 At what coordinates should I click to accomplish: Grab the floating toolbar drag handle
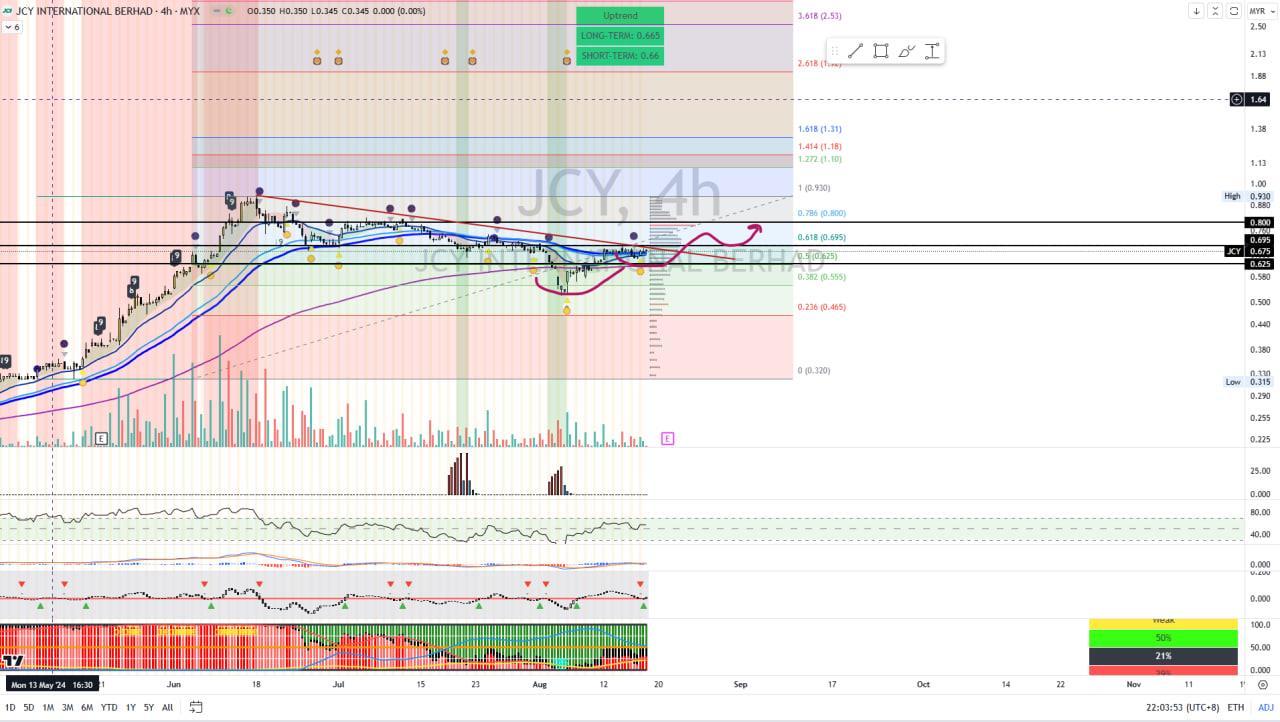[x=835, y=51]
